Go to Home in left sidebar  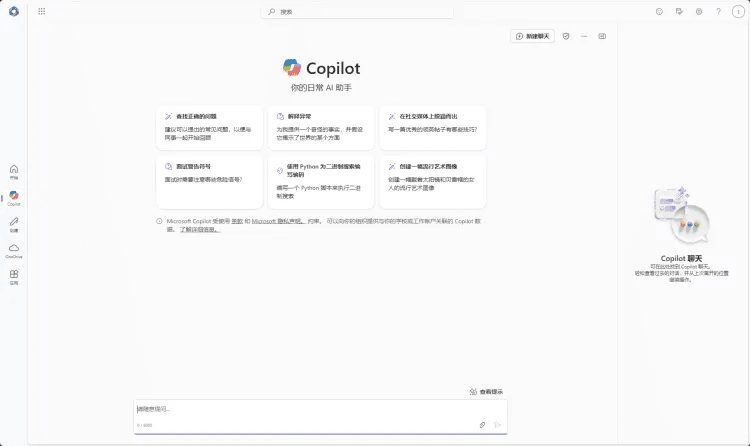point(14,172)
